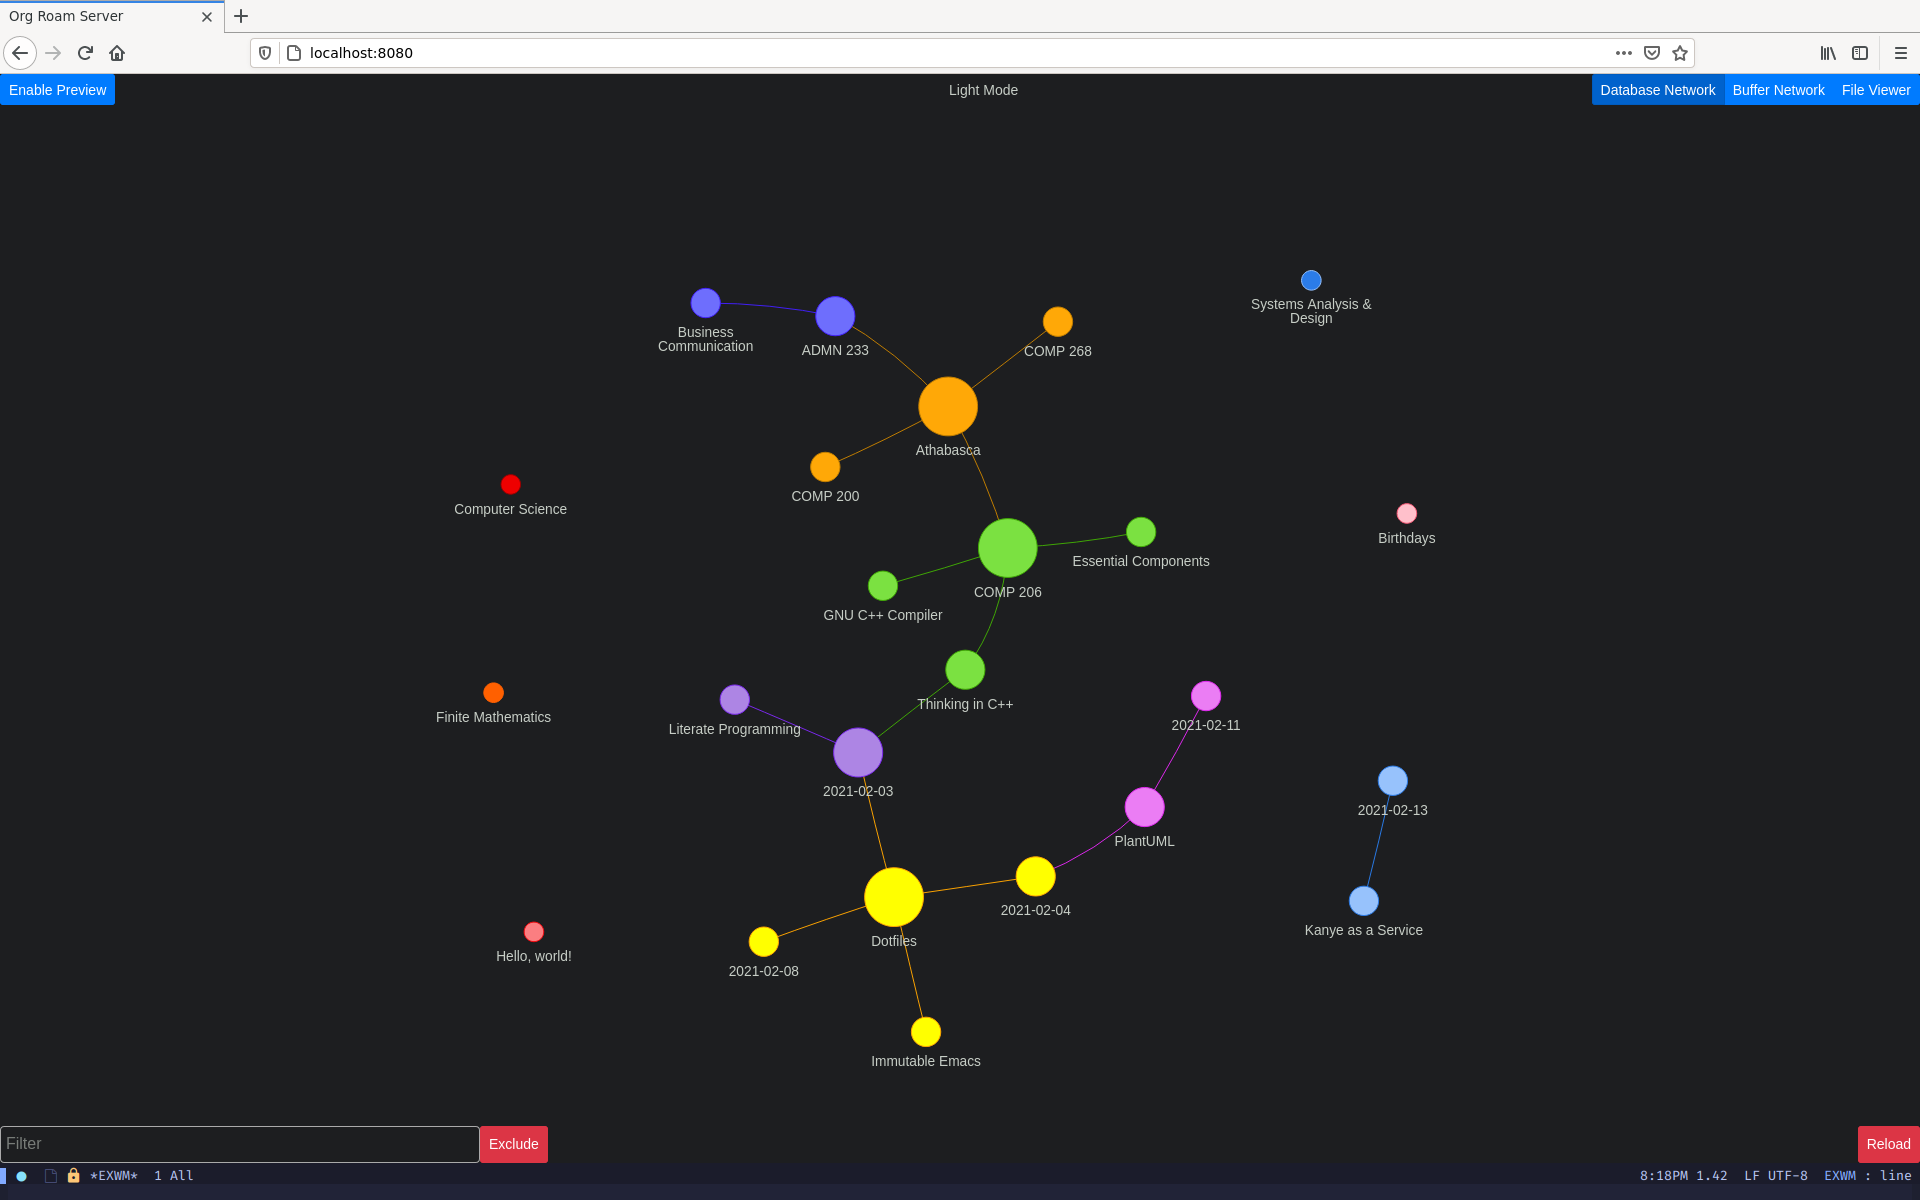1920x1200 pixels.
Task: Click the Computer Science node
Action: [509, 484]
